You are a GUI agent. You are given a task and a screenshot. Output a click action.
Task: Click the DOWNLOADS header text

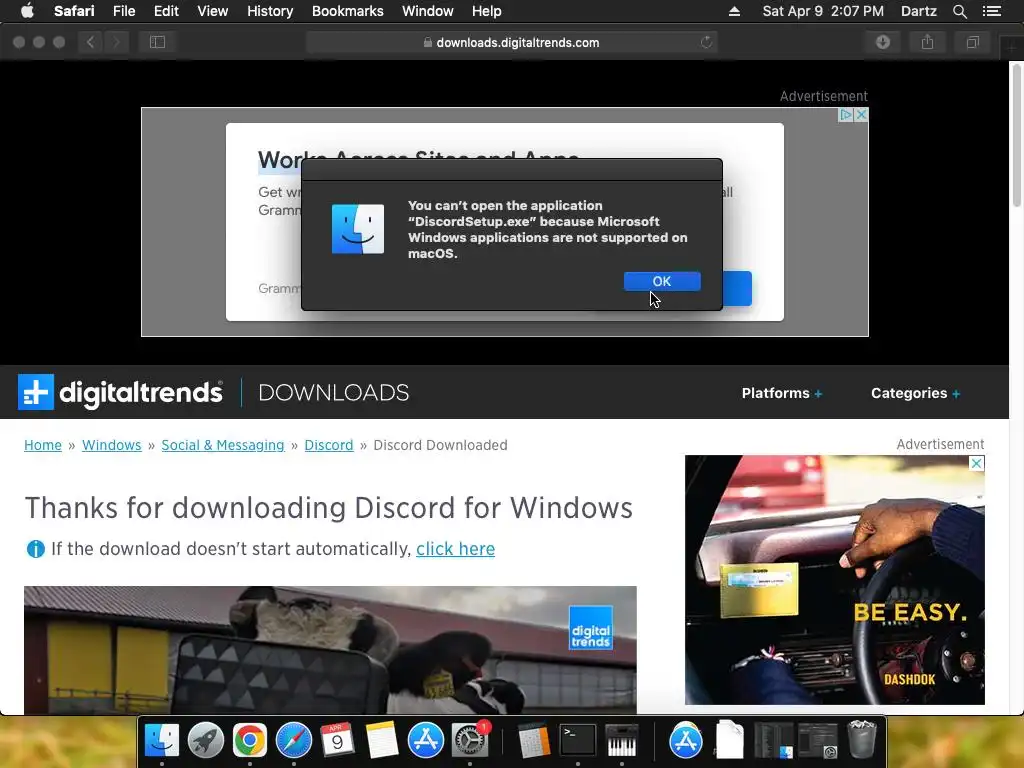click(x=334, y=392)
